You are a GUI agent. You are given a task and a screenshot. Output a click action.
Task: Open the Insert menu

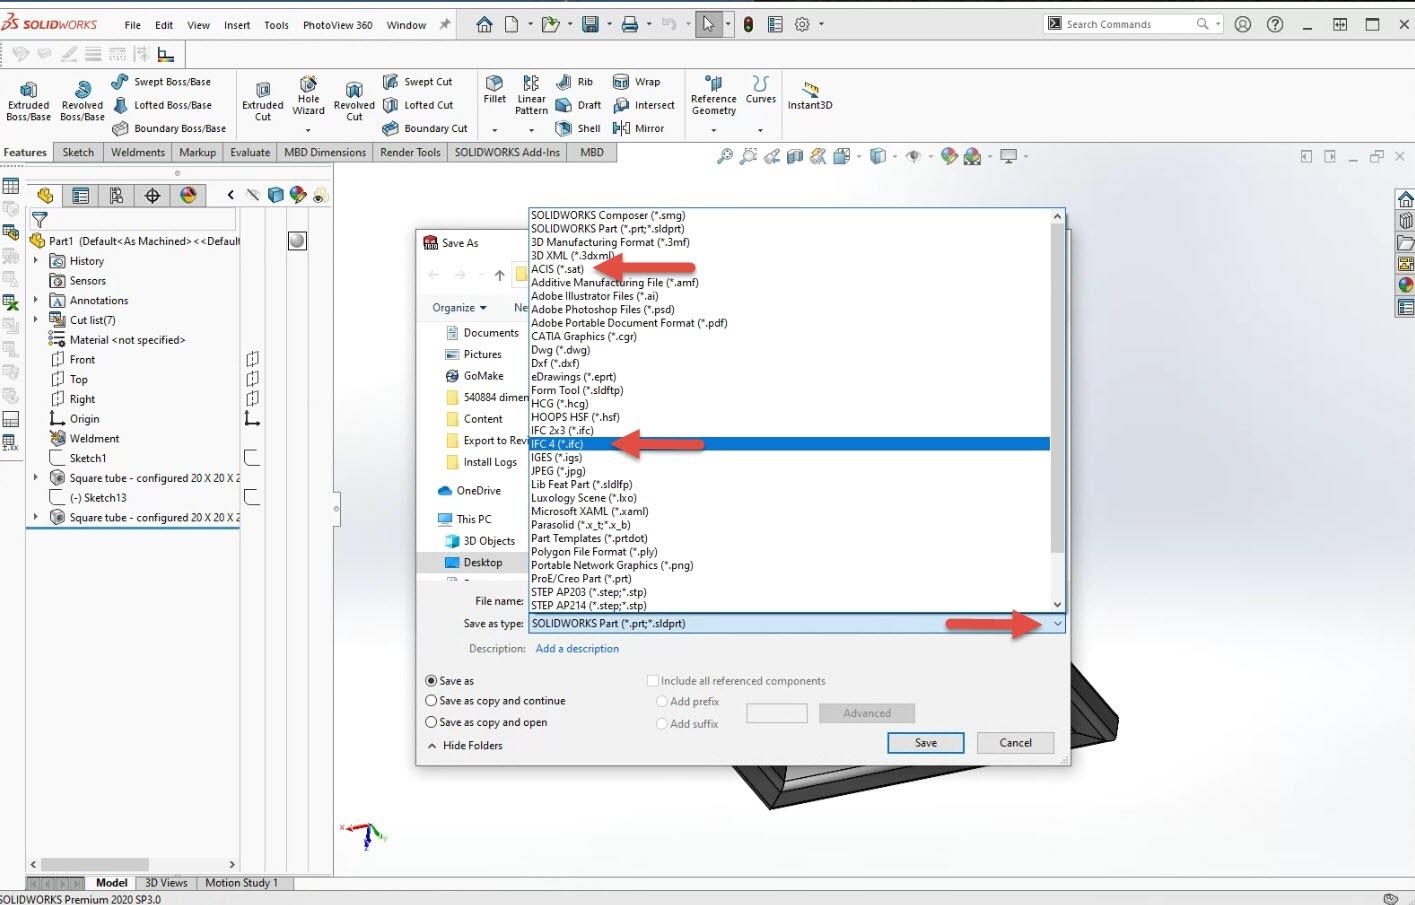237,25
